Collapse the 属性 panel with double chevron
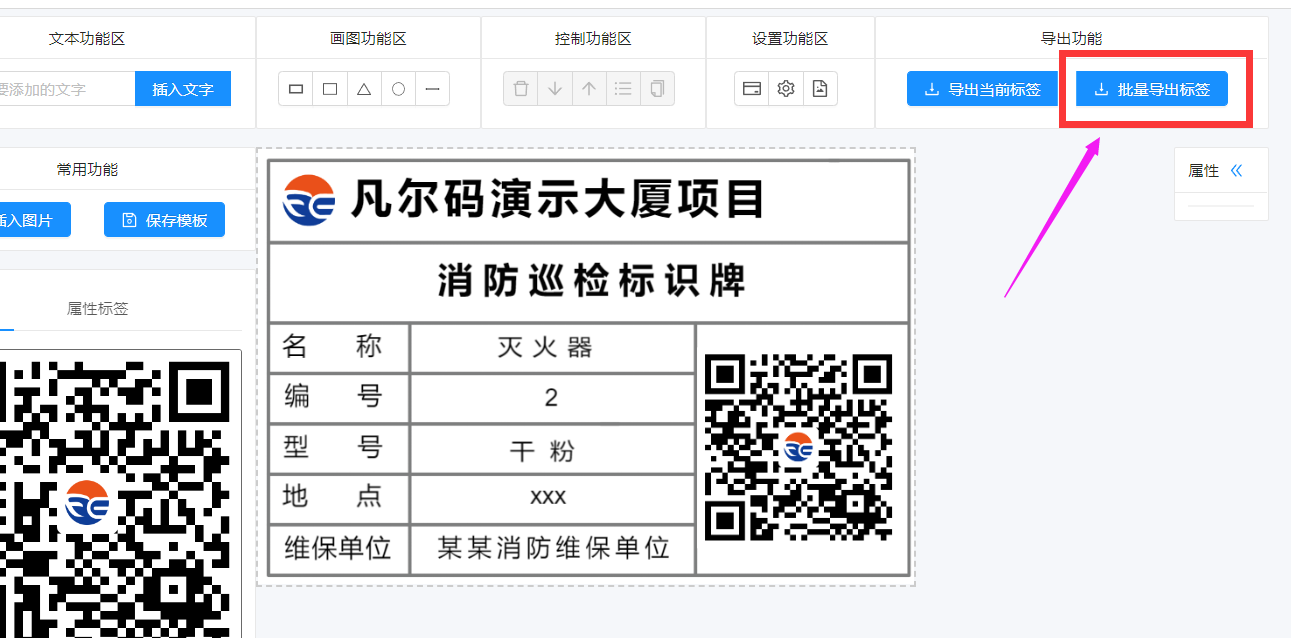Screen dimensions: 1291x638 pos(1236,171)
